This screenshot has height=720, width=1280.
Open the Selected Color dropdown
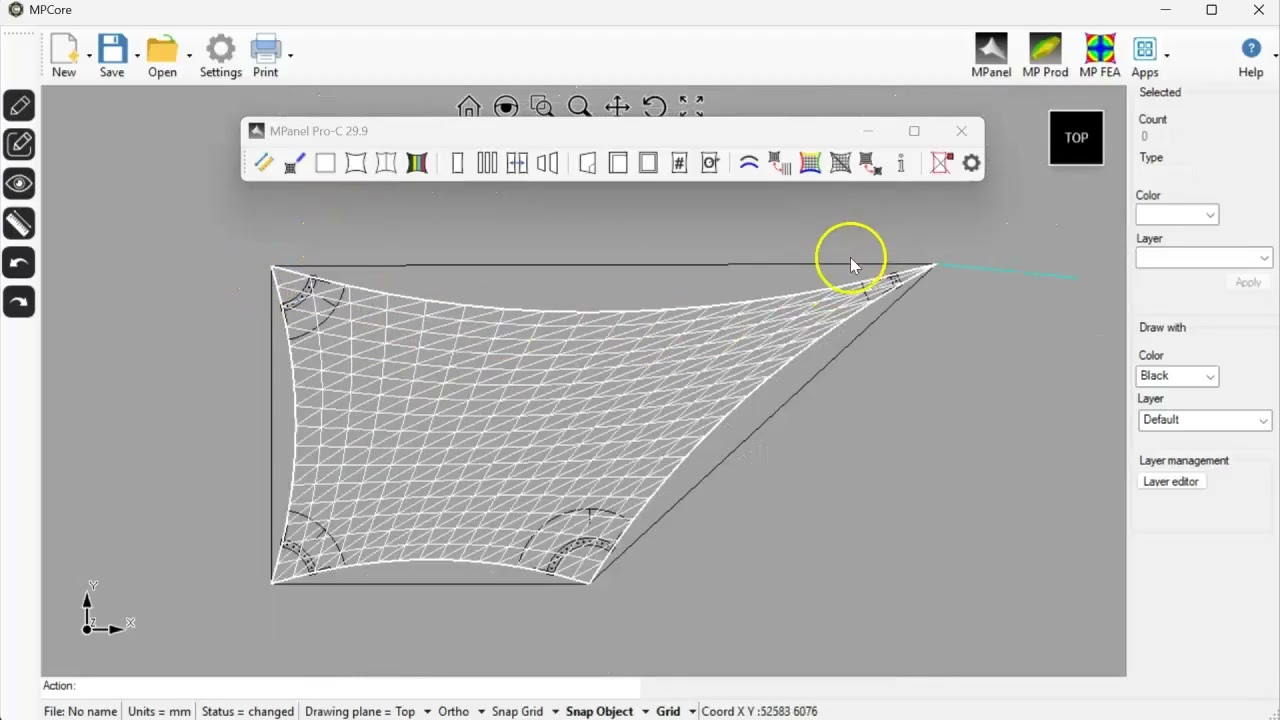1177,215
